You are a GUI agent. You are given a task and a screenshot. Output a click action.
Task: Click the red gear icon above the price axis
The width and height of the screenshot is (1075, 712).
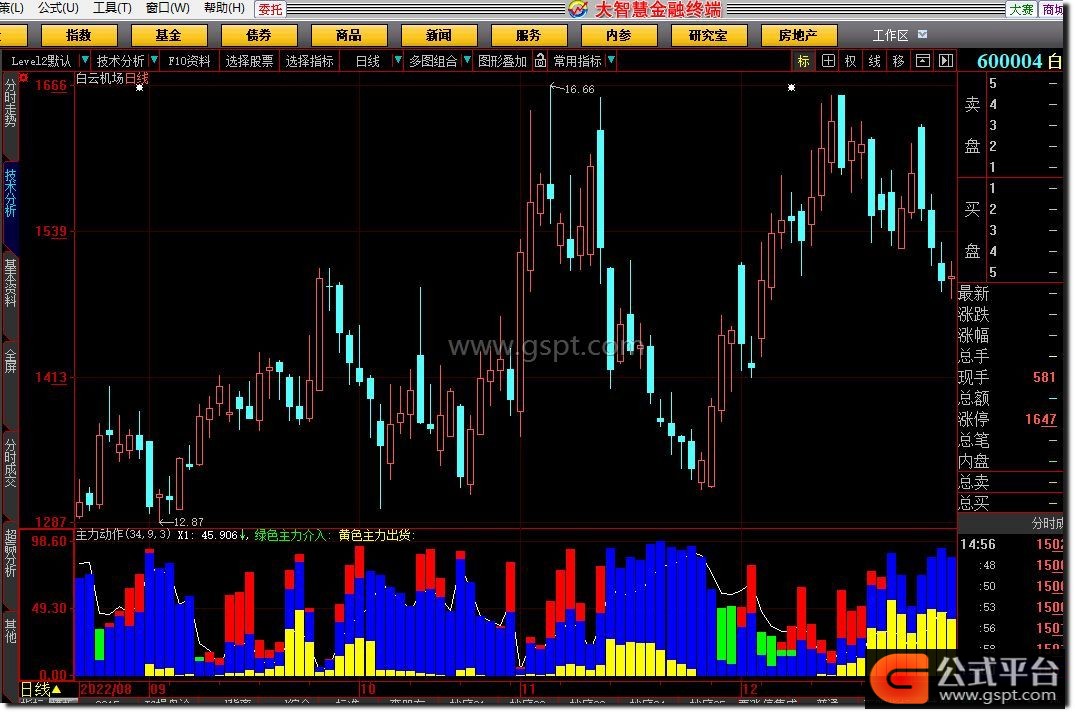tap(23, 78)
